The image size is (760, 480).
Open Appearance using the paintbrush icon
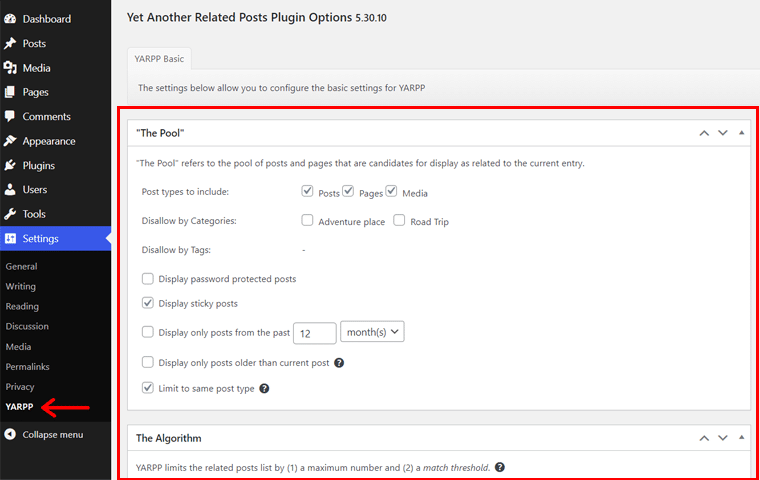coord(10,141)
